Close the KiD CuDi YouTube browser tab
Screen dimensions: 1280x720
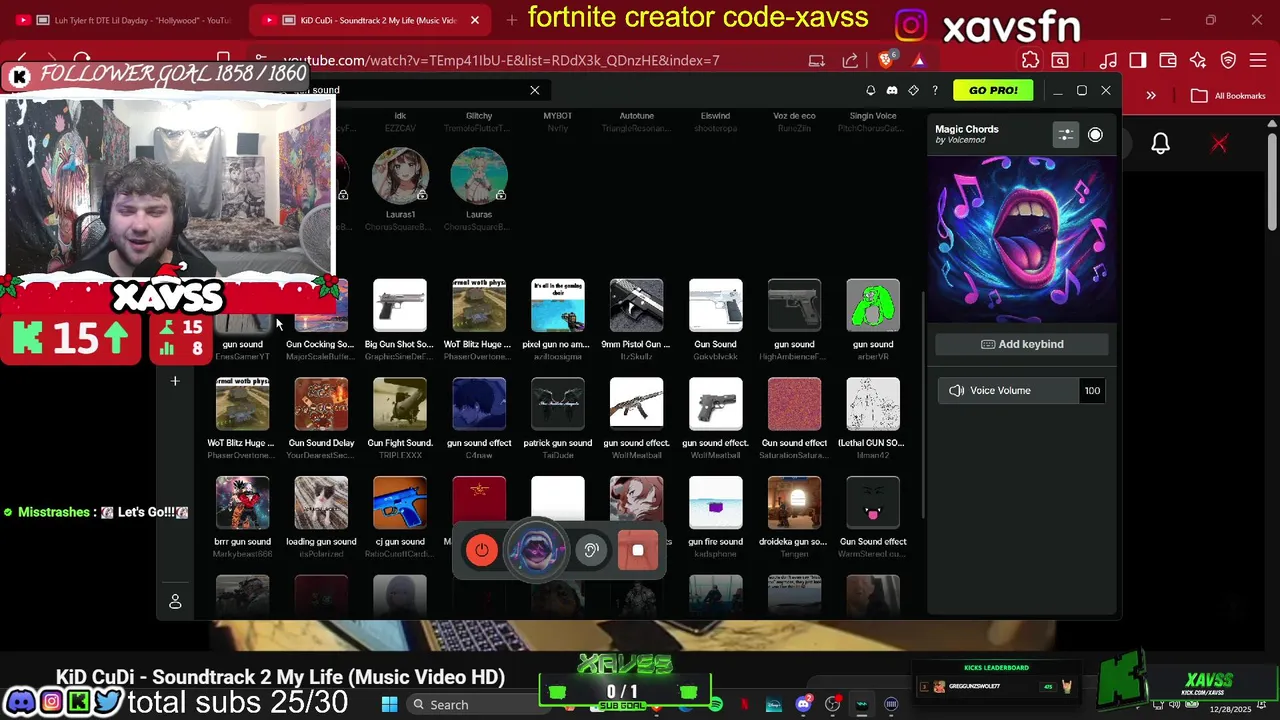point(475,20)
